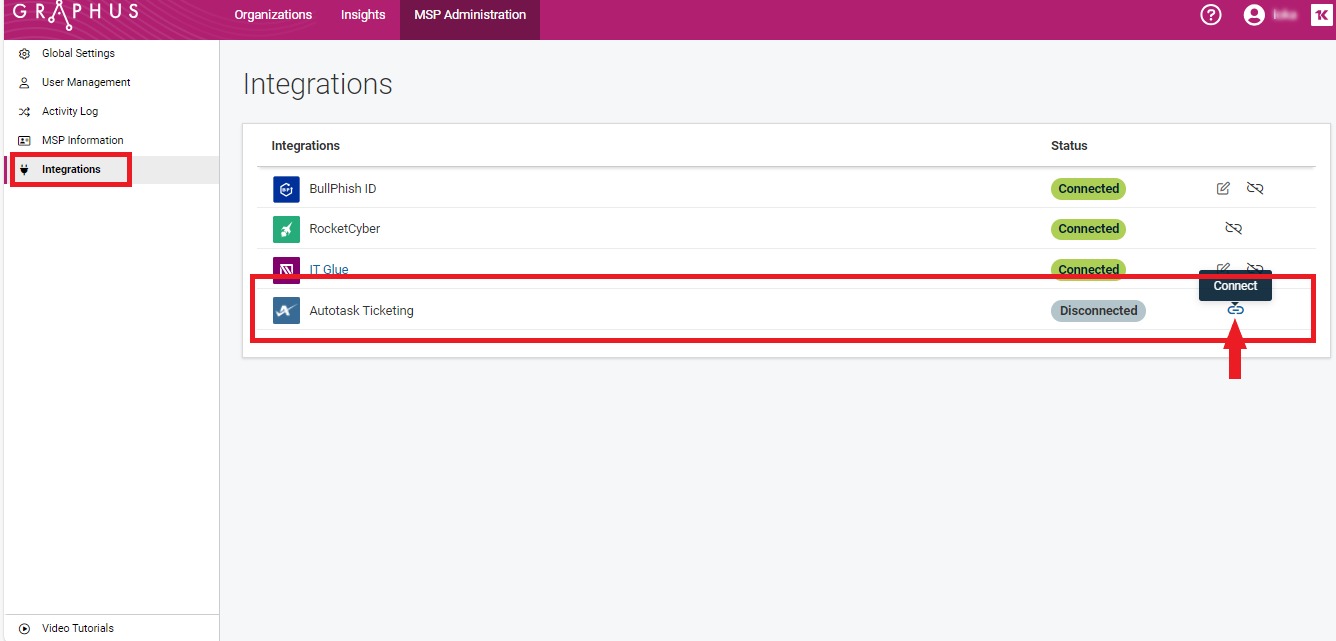Edit the BullPhish ID integration
The image size is (1336, 641).
pos(1223,188)
